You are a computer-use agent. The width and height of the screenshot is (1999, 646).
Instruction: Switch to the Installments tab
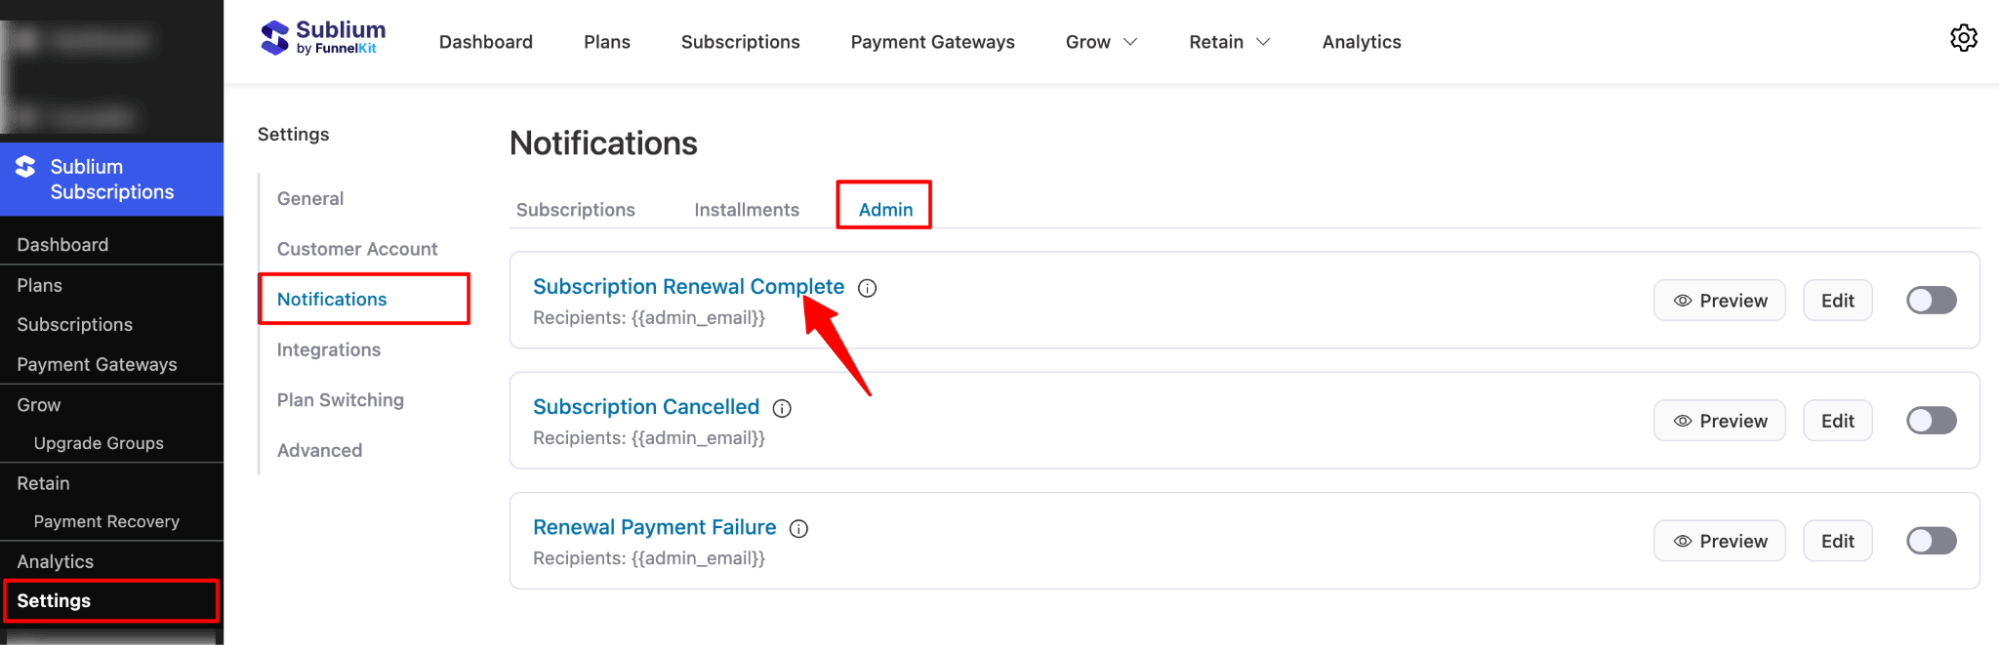745,209
